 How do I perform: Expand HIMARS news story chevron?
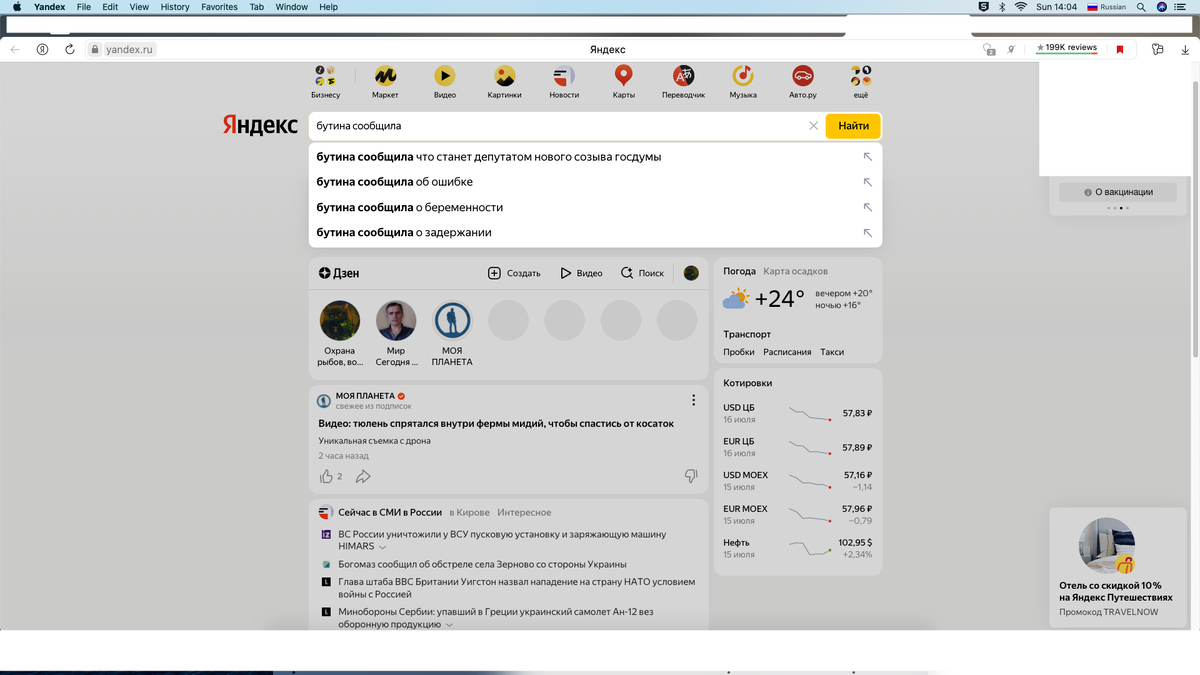[x=382, y=547]
